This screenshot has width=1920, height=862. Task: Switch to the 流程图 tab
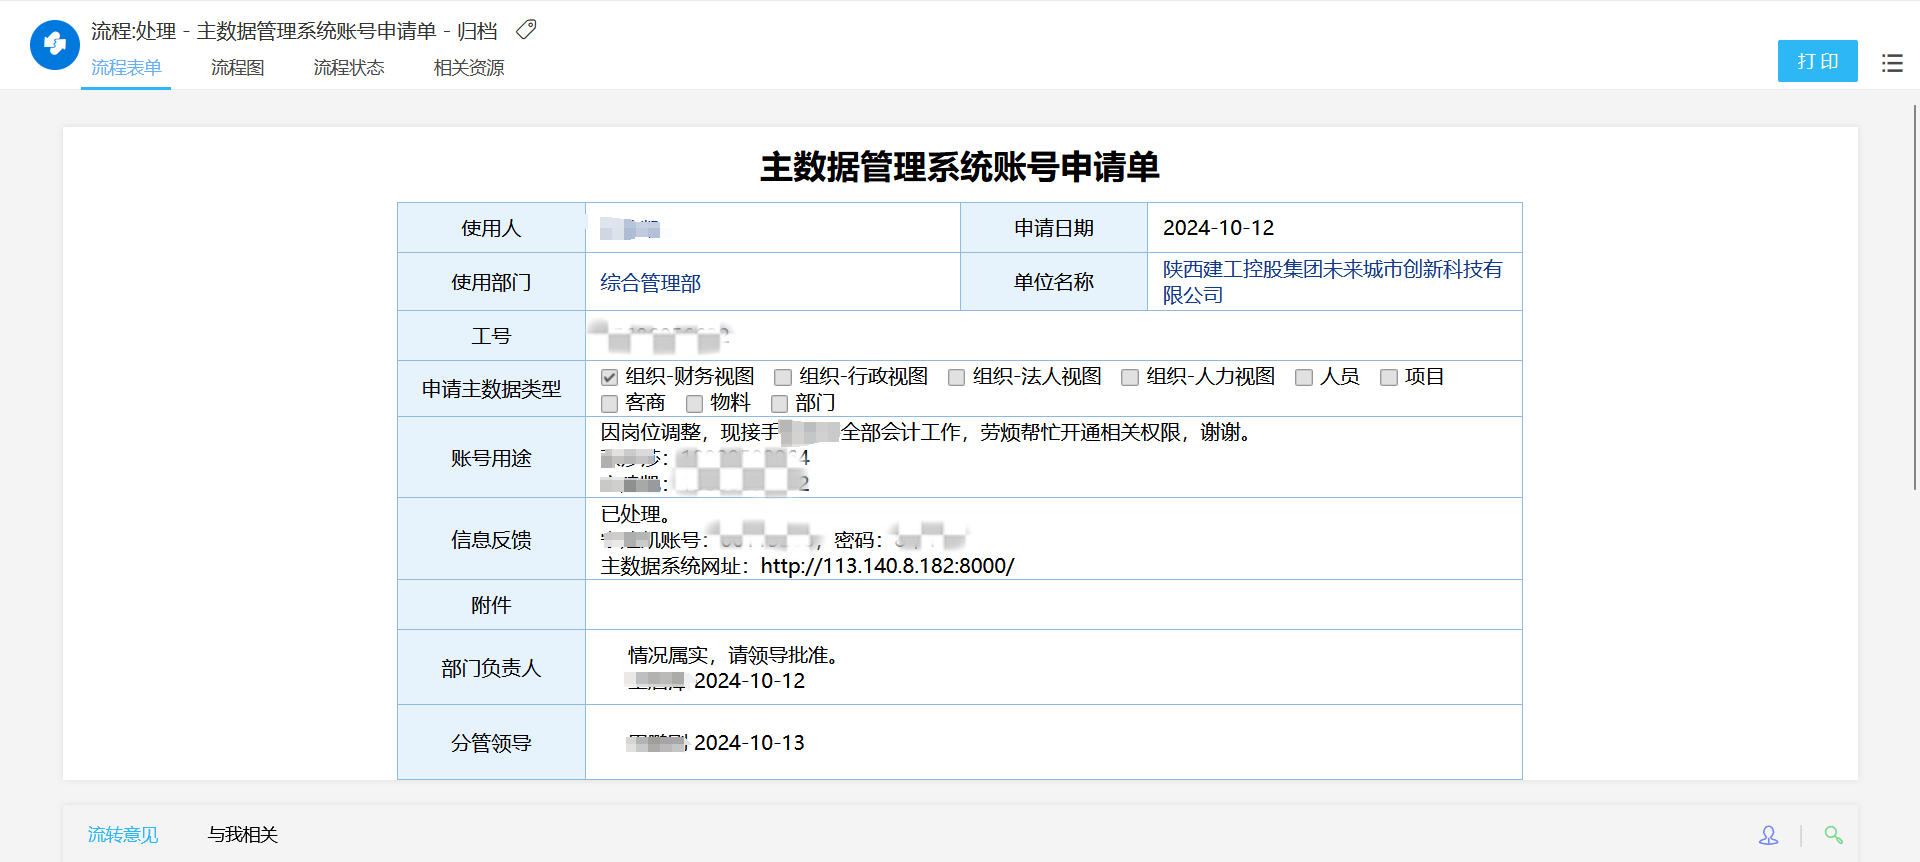(x=237, y=68)
